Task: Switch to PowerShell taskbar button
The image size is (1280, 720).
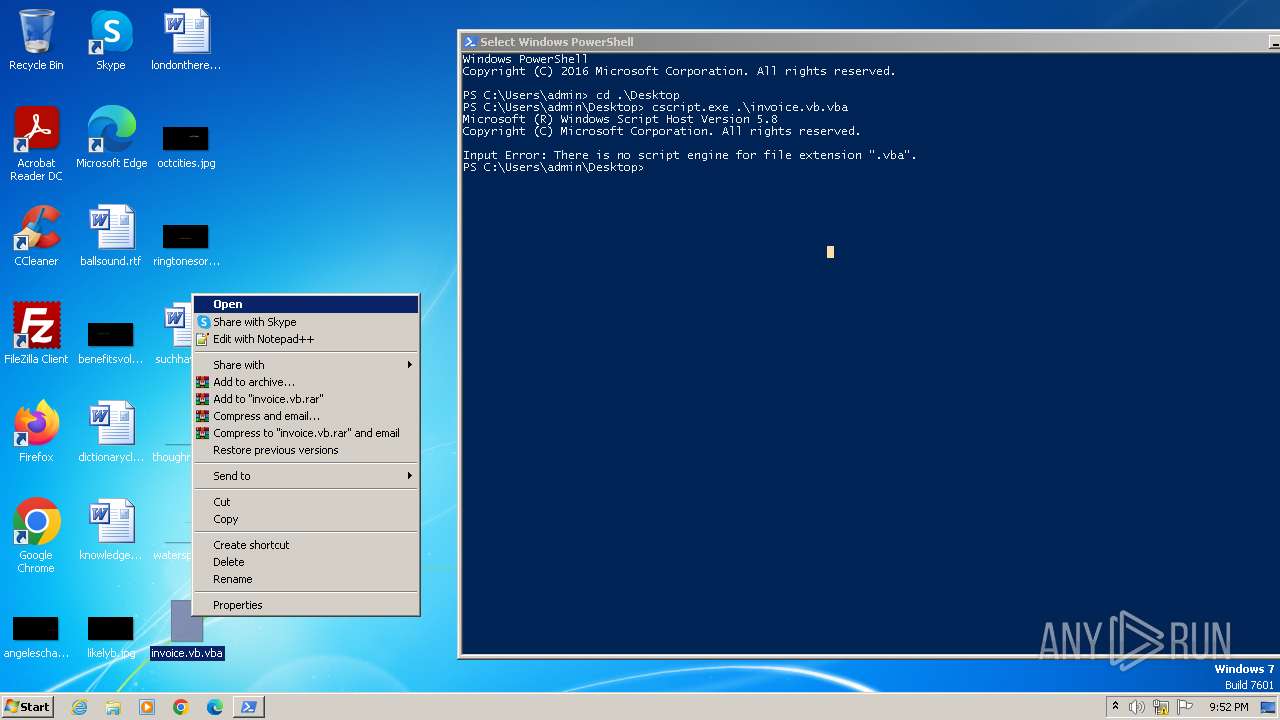Action: tap(249, 707)
